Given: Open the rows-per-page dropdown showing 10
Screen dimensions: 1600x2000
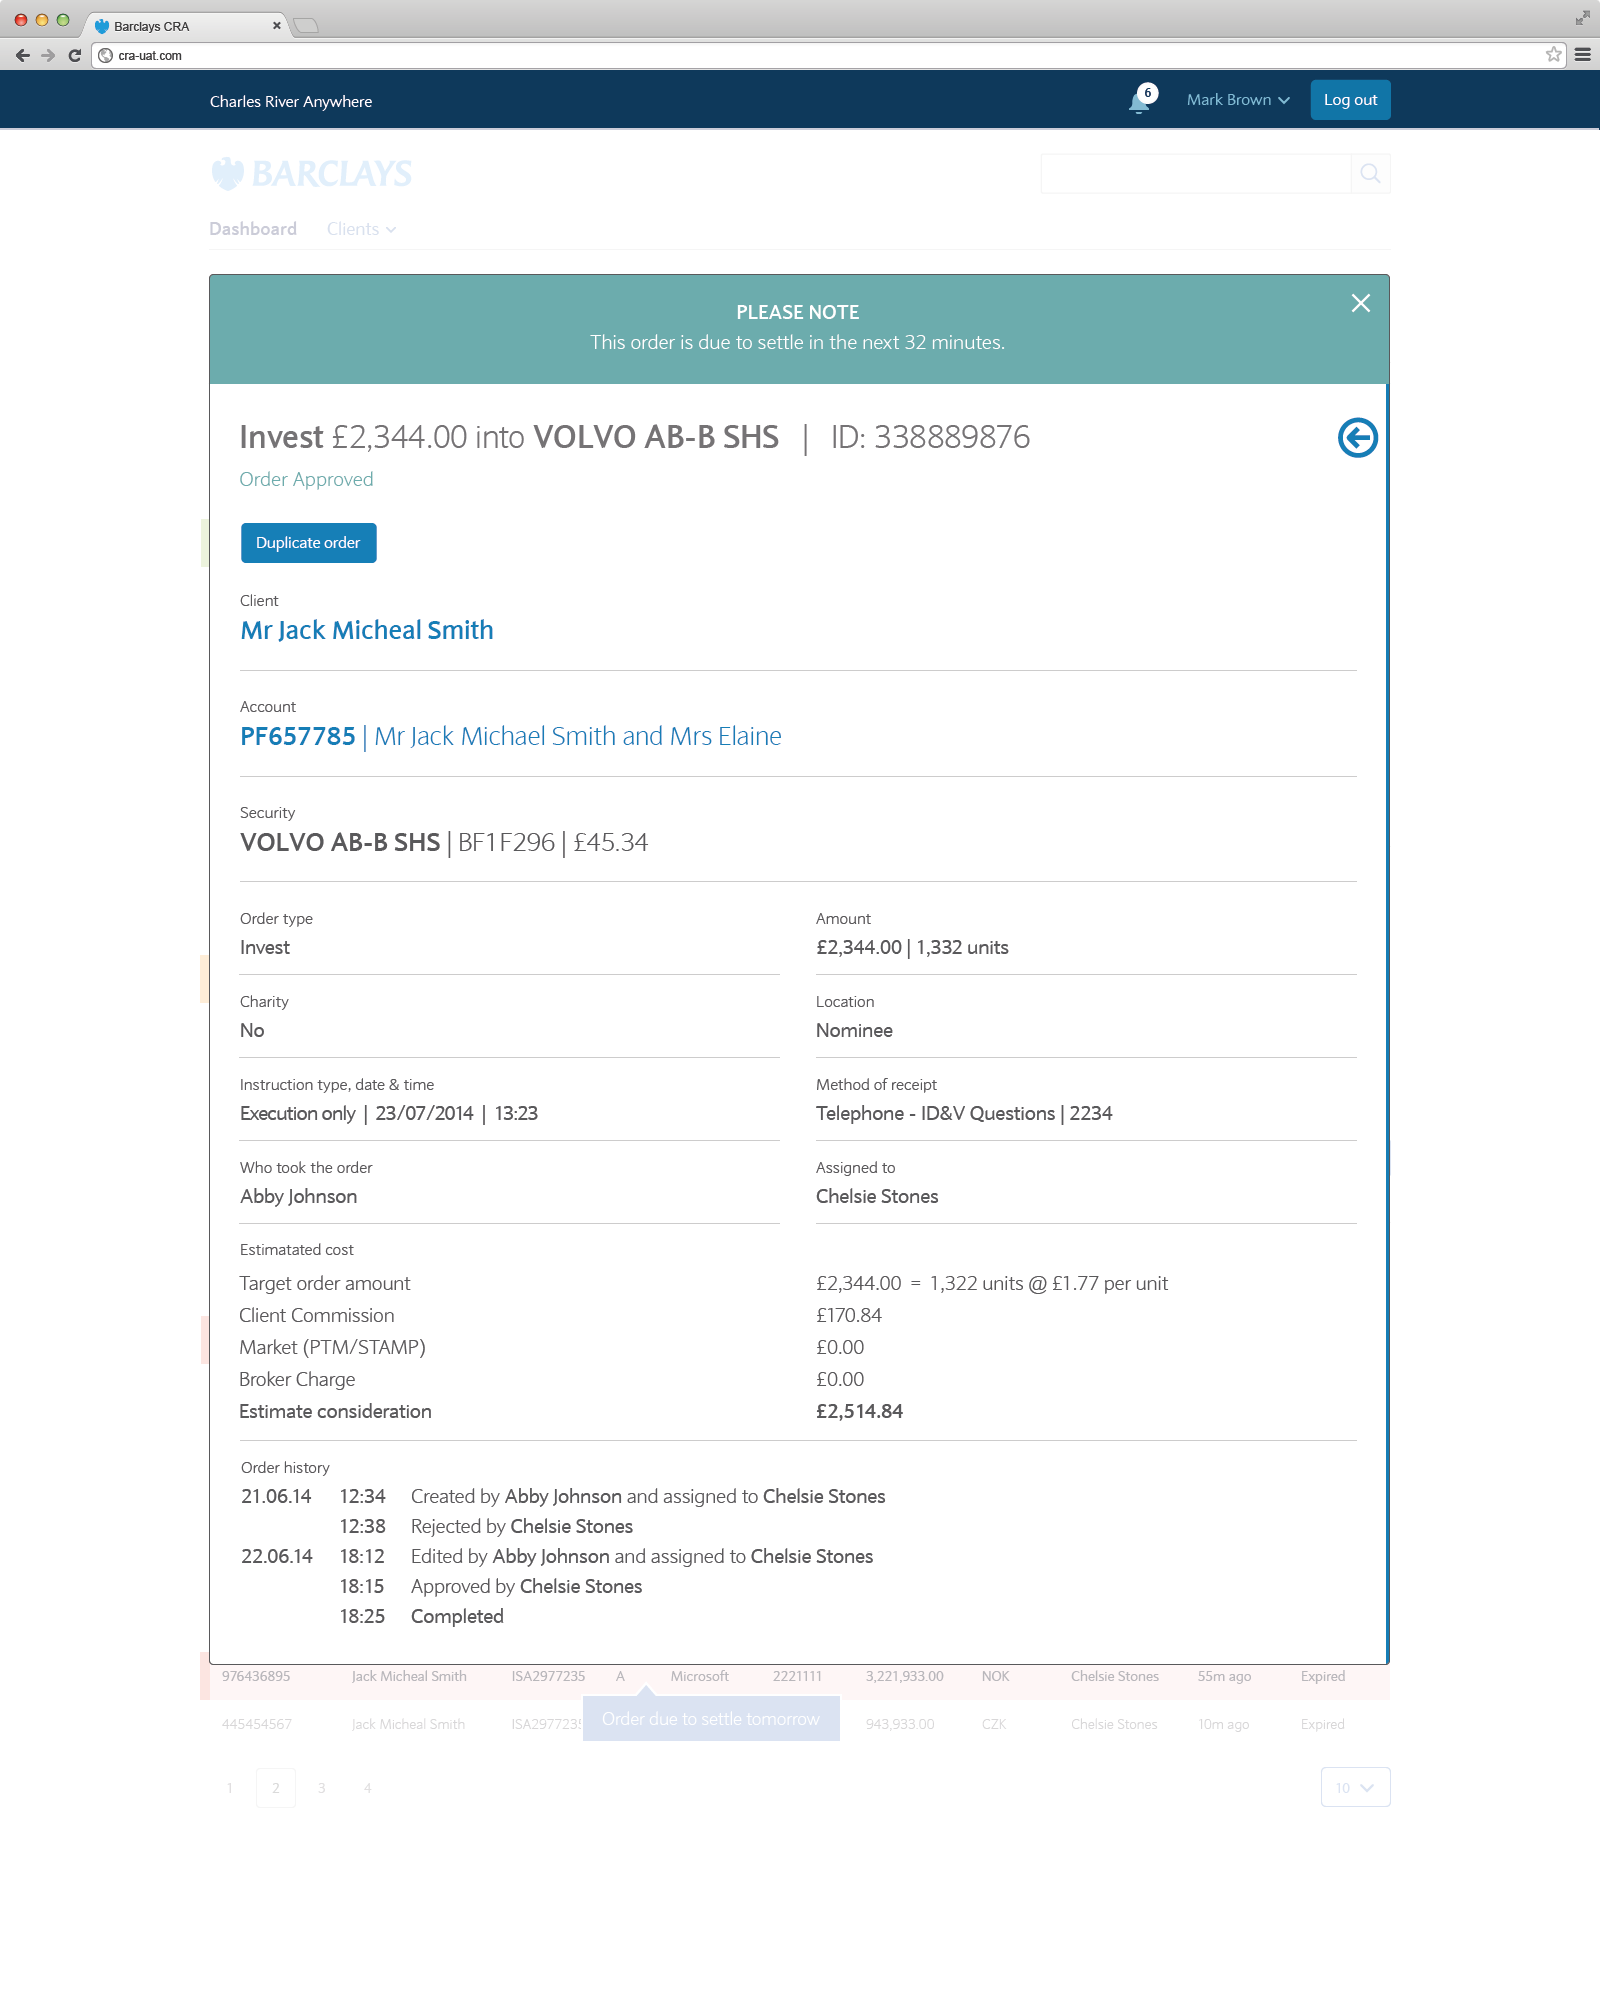Looking at the screenshot, I should (1355, 1787).
